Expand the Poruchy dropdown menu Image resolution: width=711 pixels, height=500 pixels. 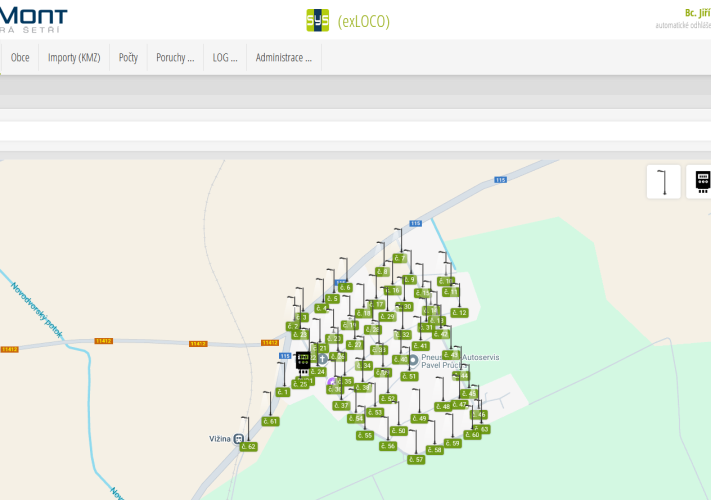point(175,58)
